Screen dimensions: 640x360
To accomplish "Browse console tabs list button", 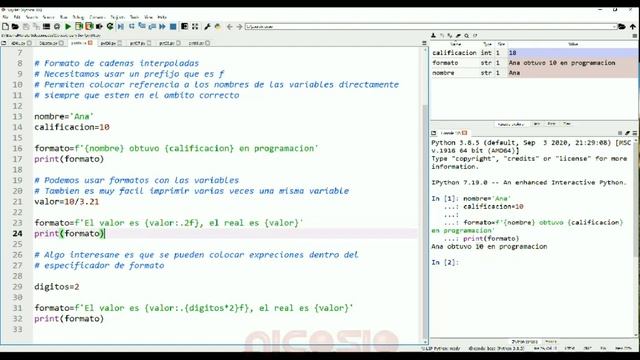I will 433,133.
